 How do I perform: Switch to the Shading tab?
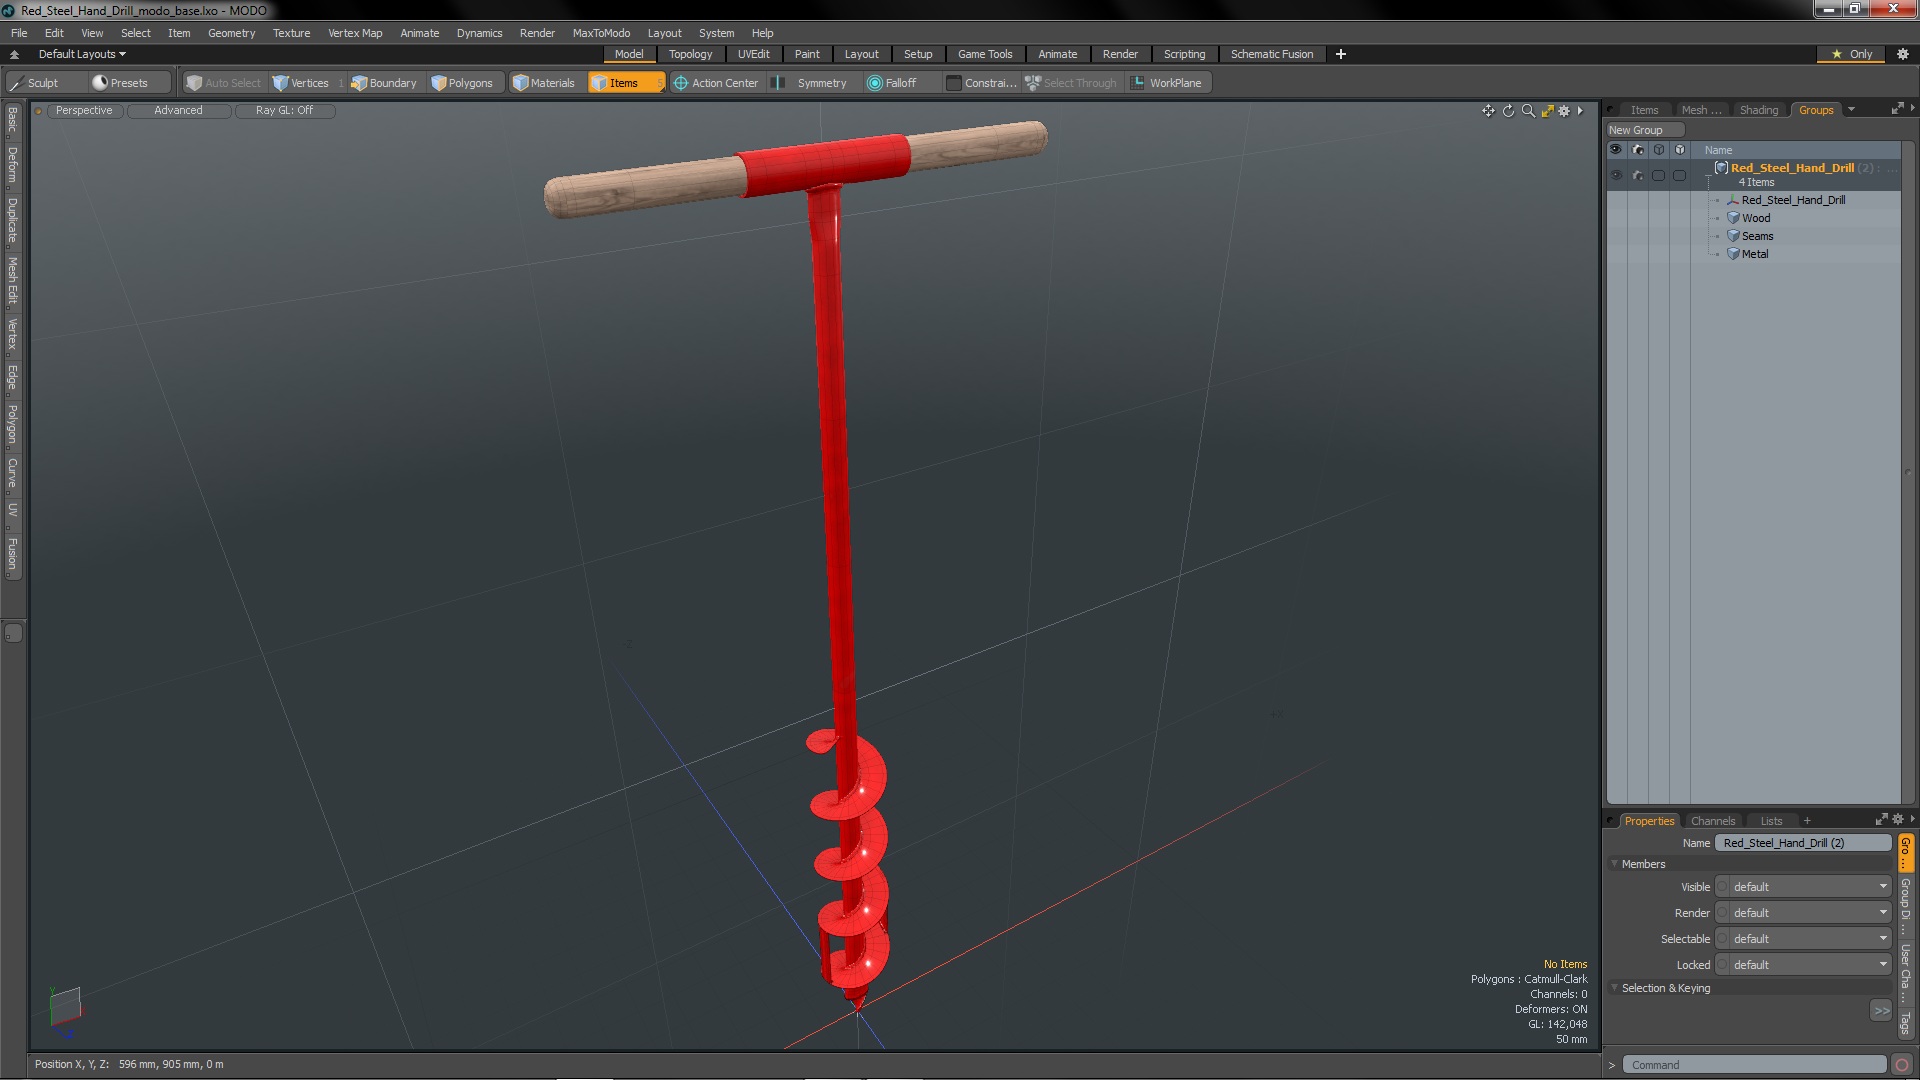click(1758, 110)
